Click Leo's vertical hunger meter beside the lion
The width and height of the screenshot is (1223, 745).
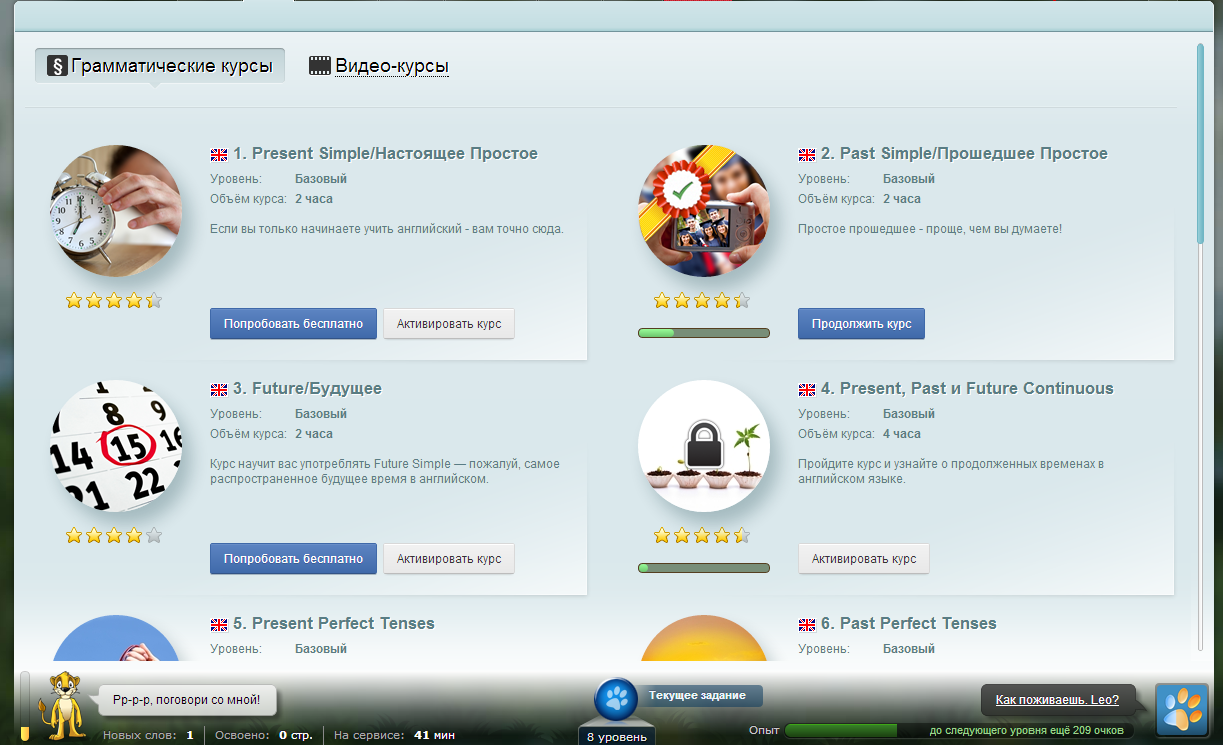pyautogui.click(x=25, y=706)
